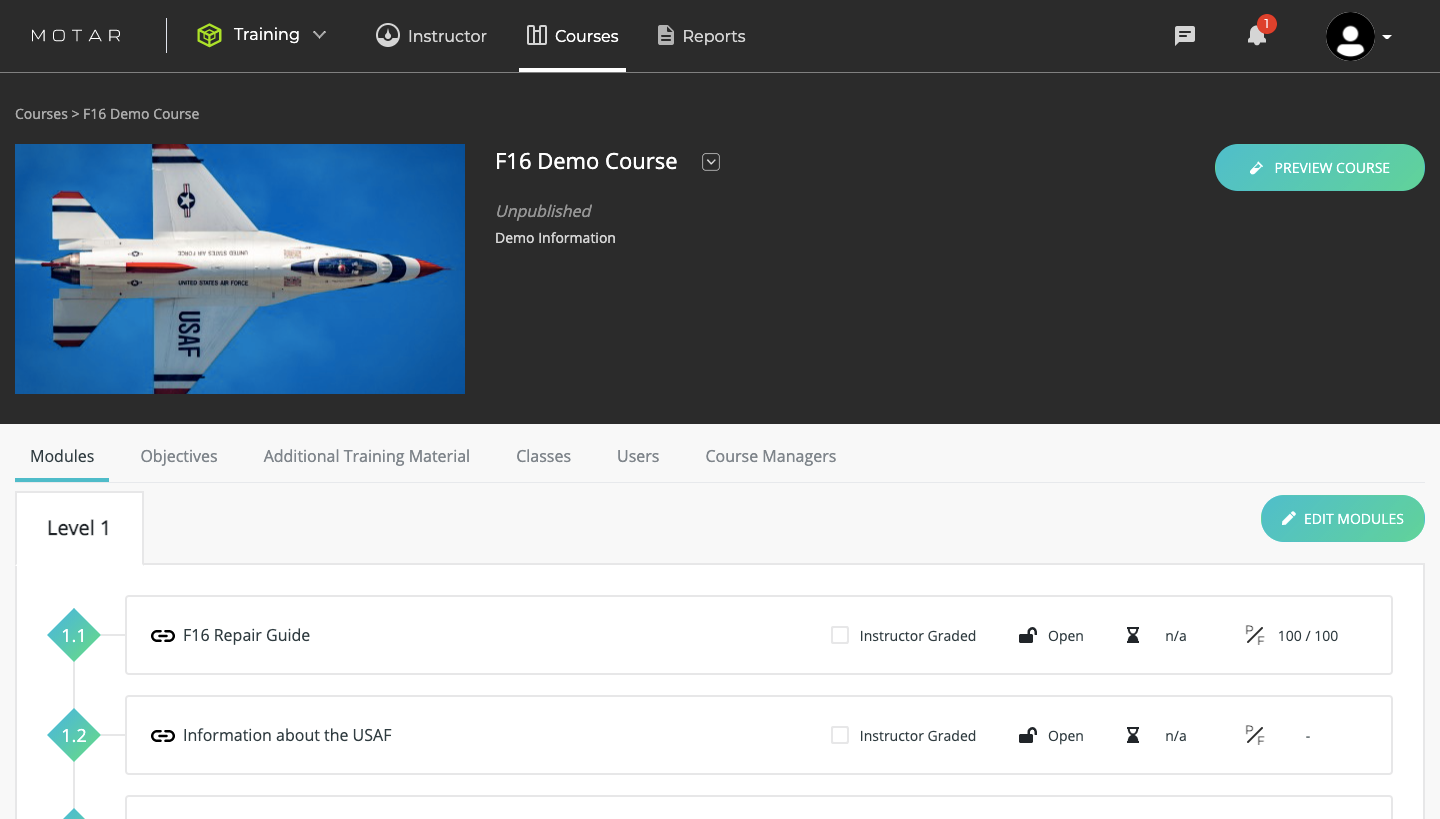Select the Level 1 tab
Viewport: 1440px width, 819px height.
click(79, 528)
